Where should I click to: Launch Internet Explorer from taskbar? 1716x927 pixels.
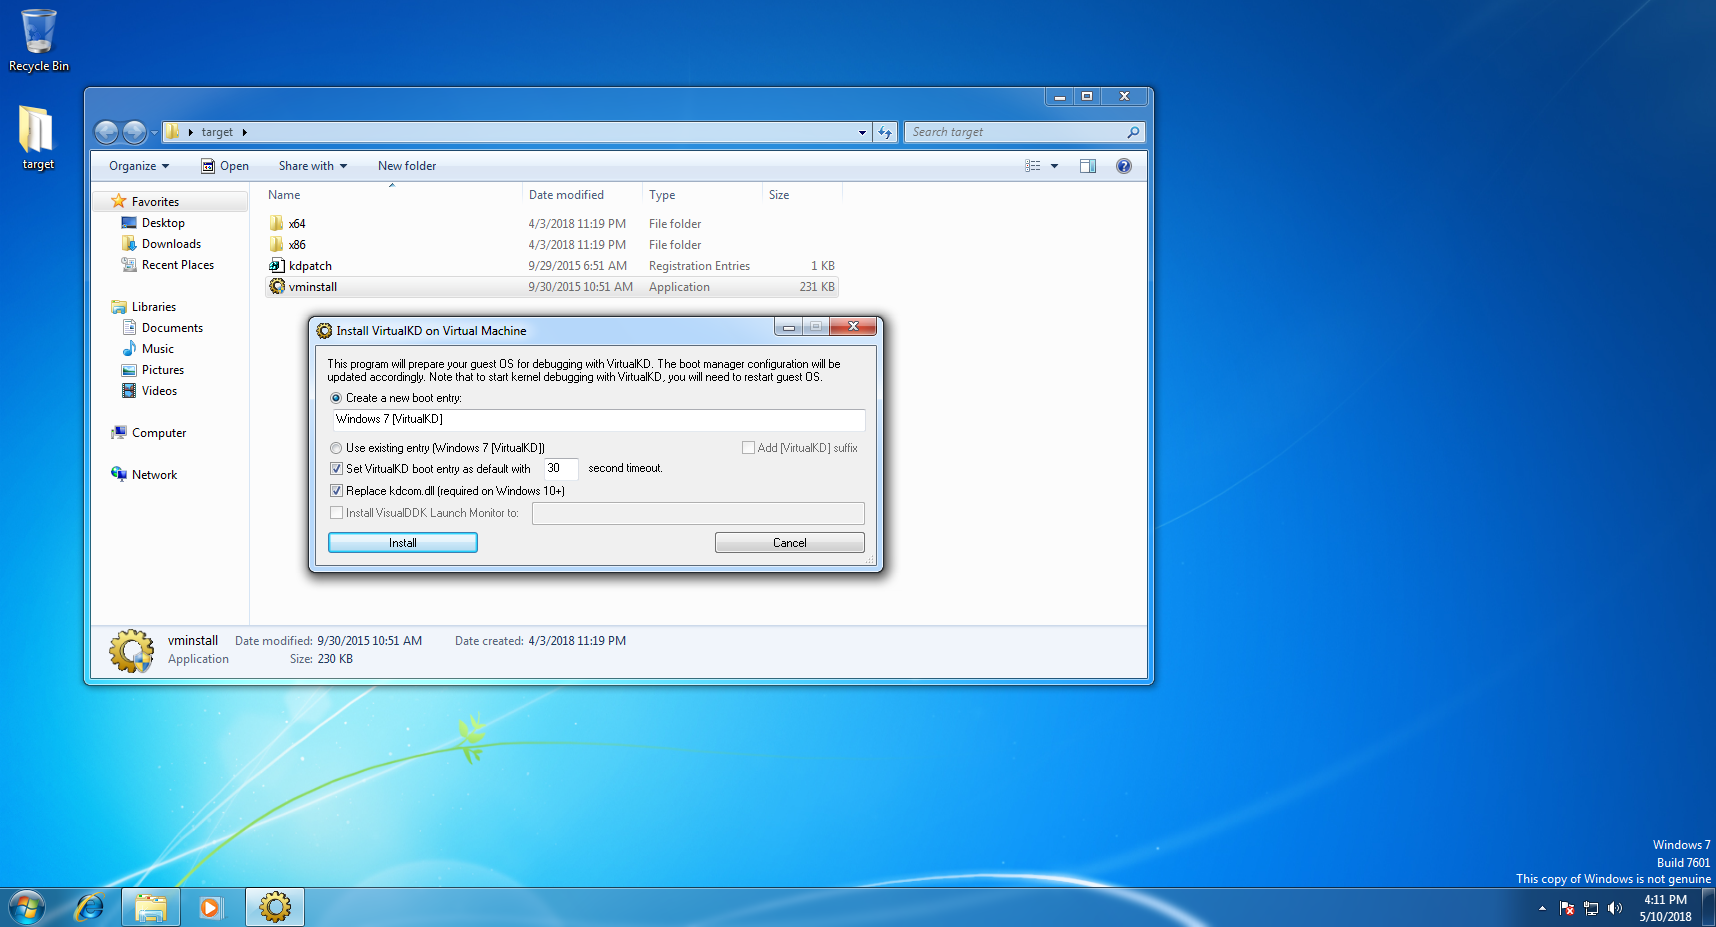point(90,908)
